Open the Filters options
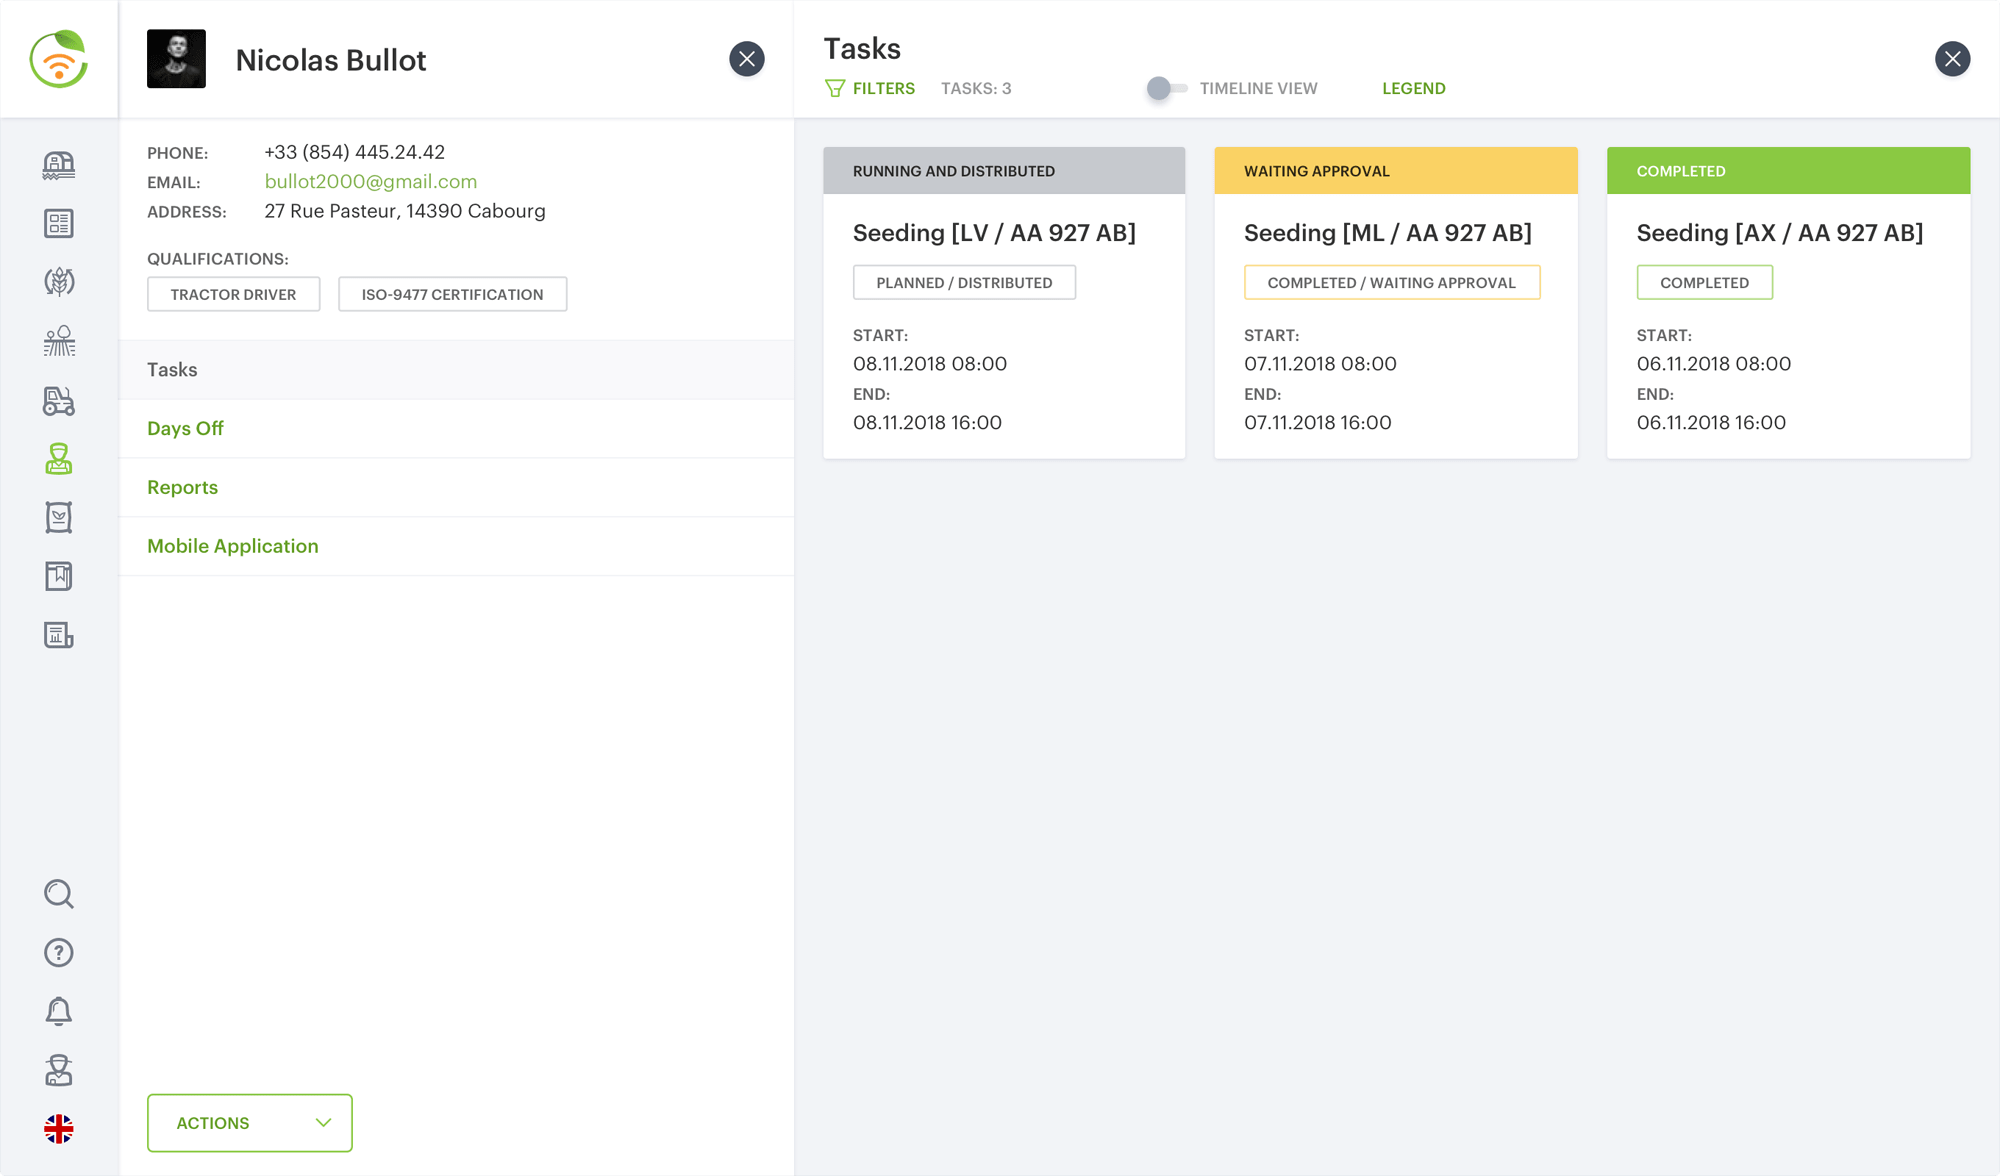This screenshot has height=1176, width=2000. 870,88
